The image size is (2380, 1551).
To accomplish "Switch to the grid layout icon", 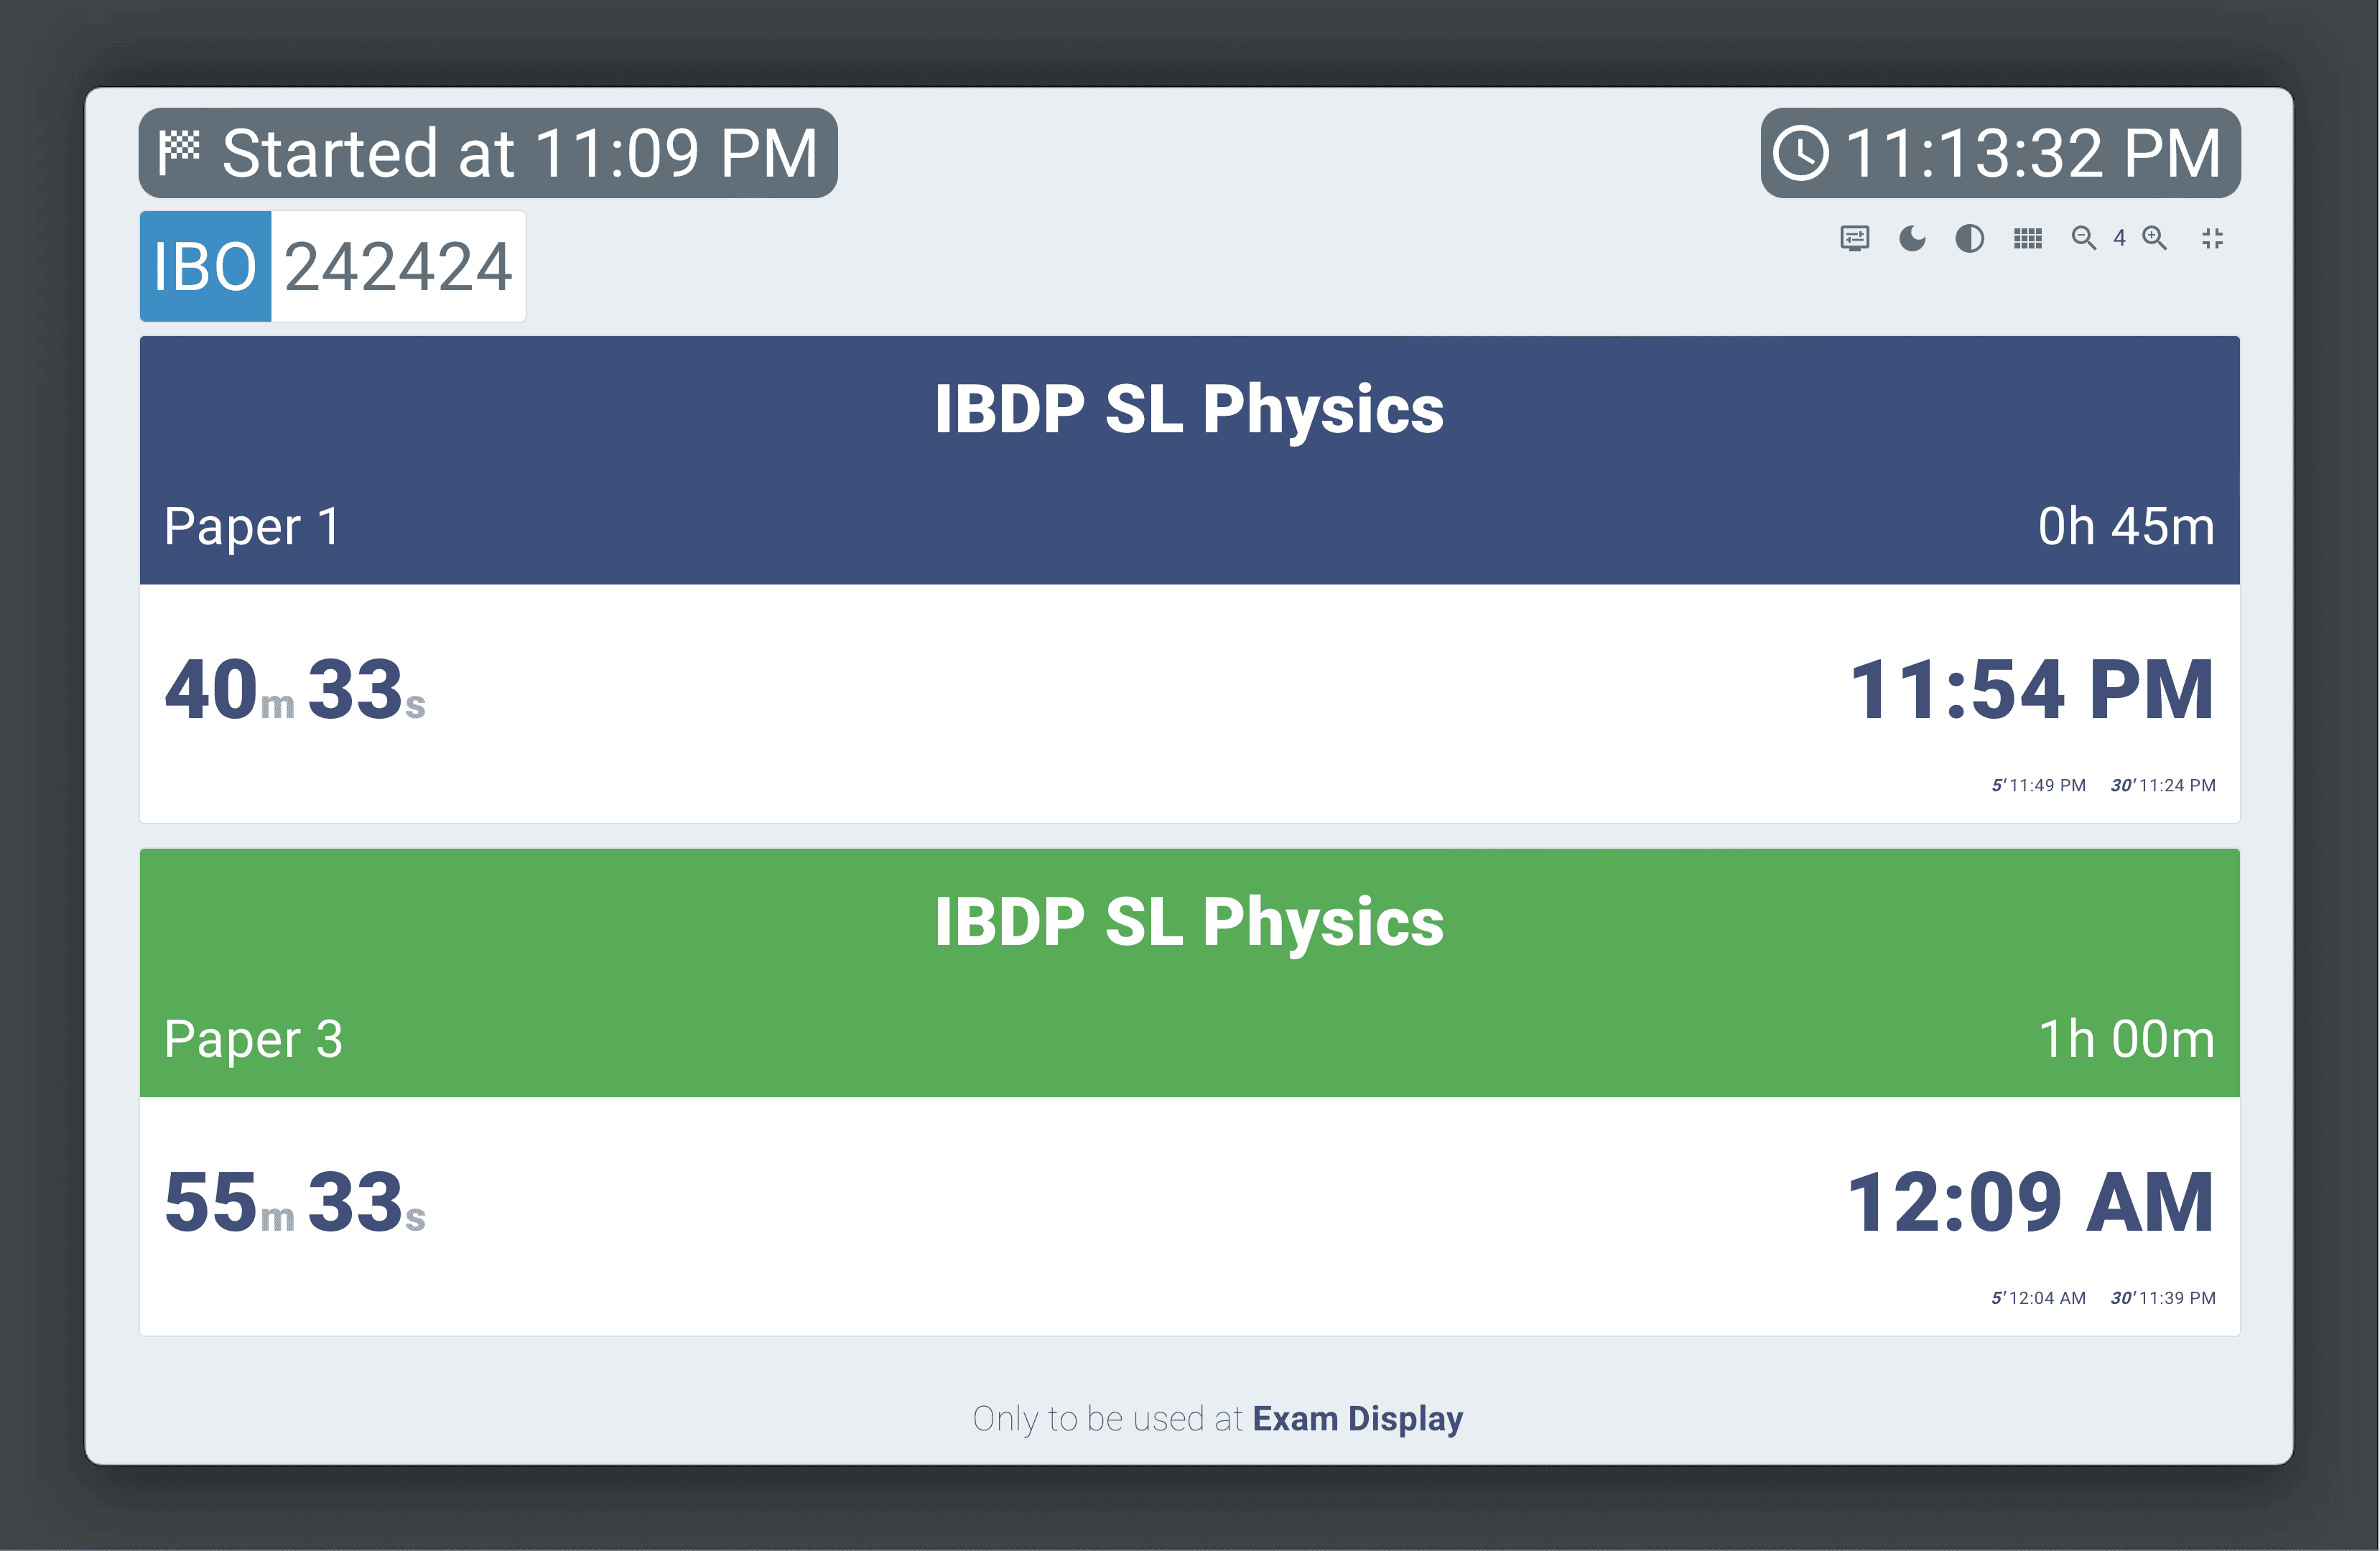I will [x=2027, y=238].
